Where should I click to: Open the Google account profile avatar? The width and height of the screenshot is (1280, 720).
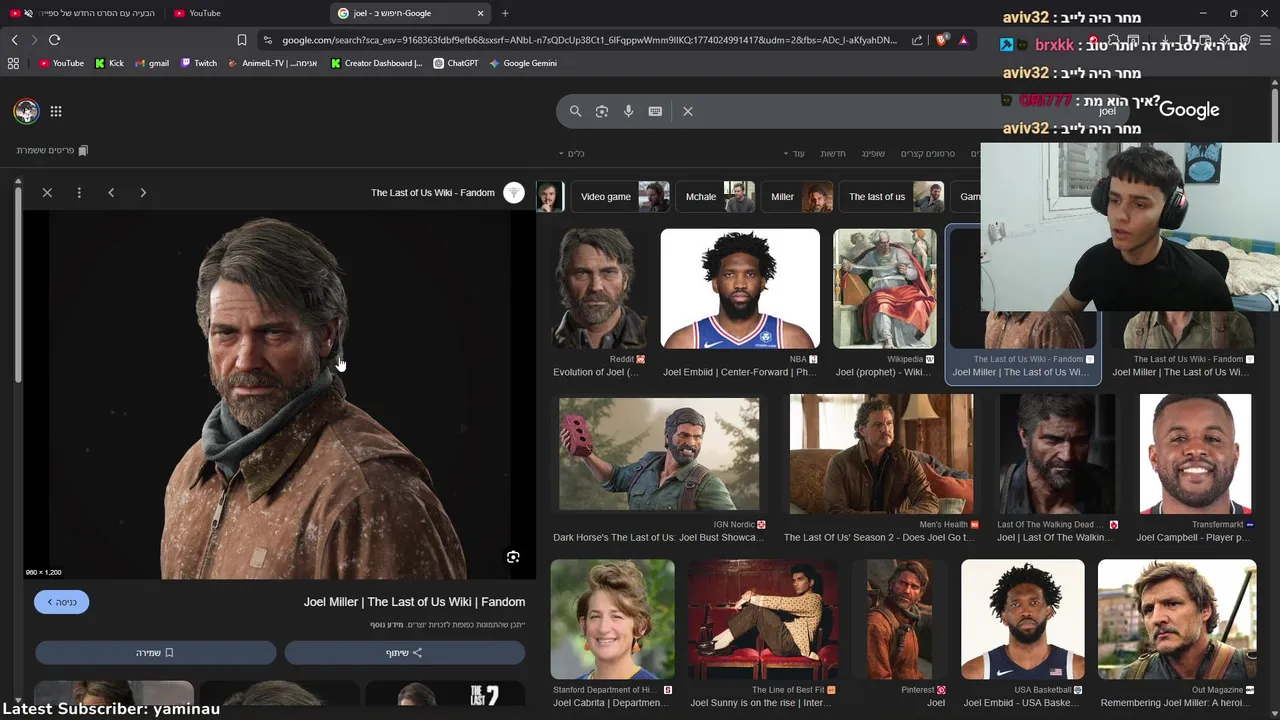pyautogui.click(x=26, y=111)
